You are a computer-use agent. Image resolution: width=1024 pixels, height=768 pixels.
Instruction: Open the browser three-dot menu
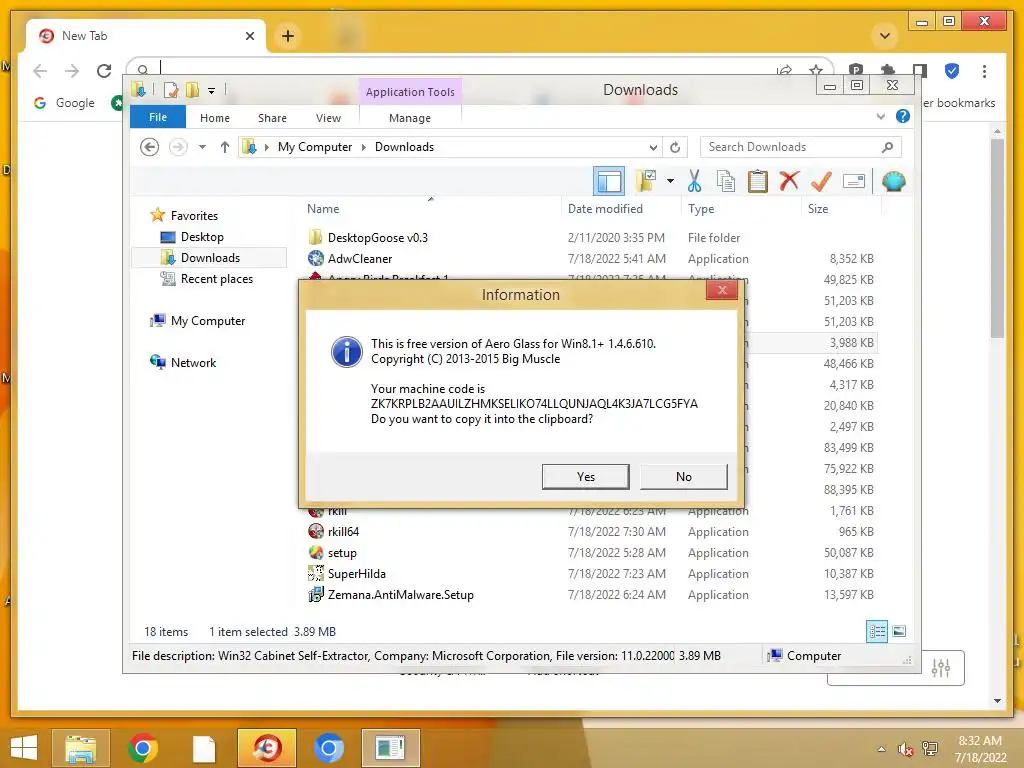tap(984, 71)
